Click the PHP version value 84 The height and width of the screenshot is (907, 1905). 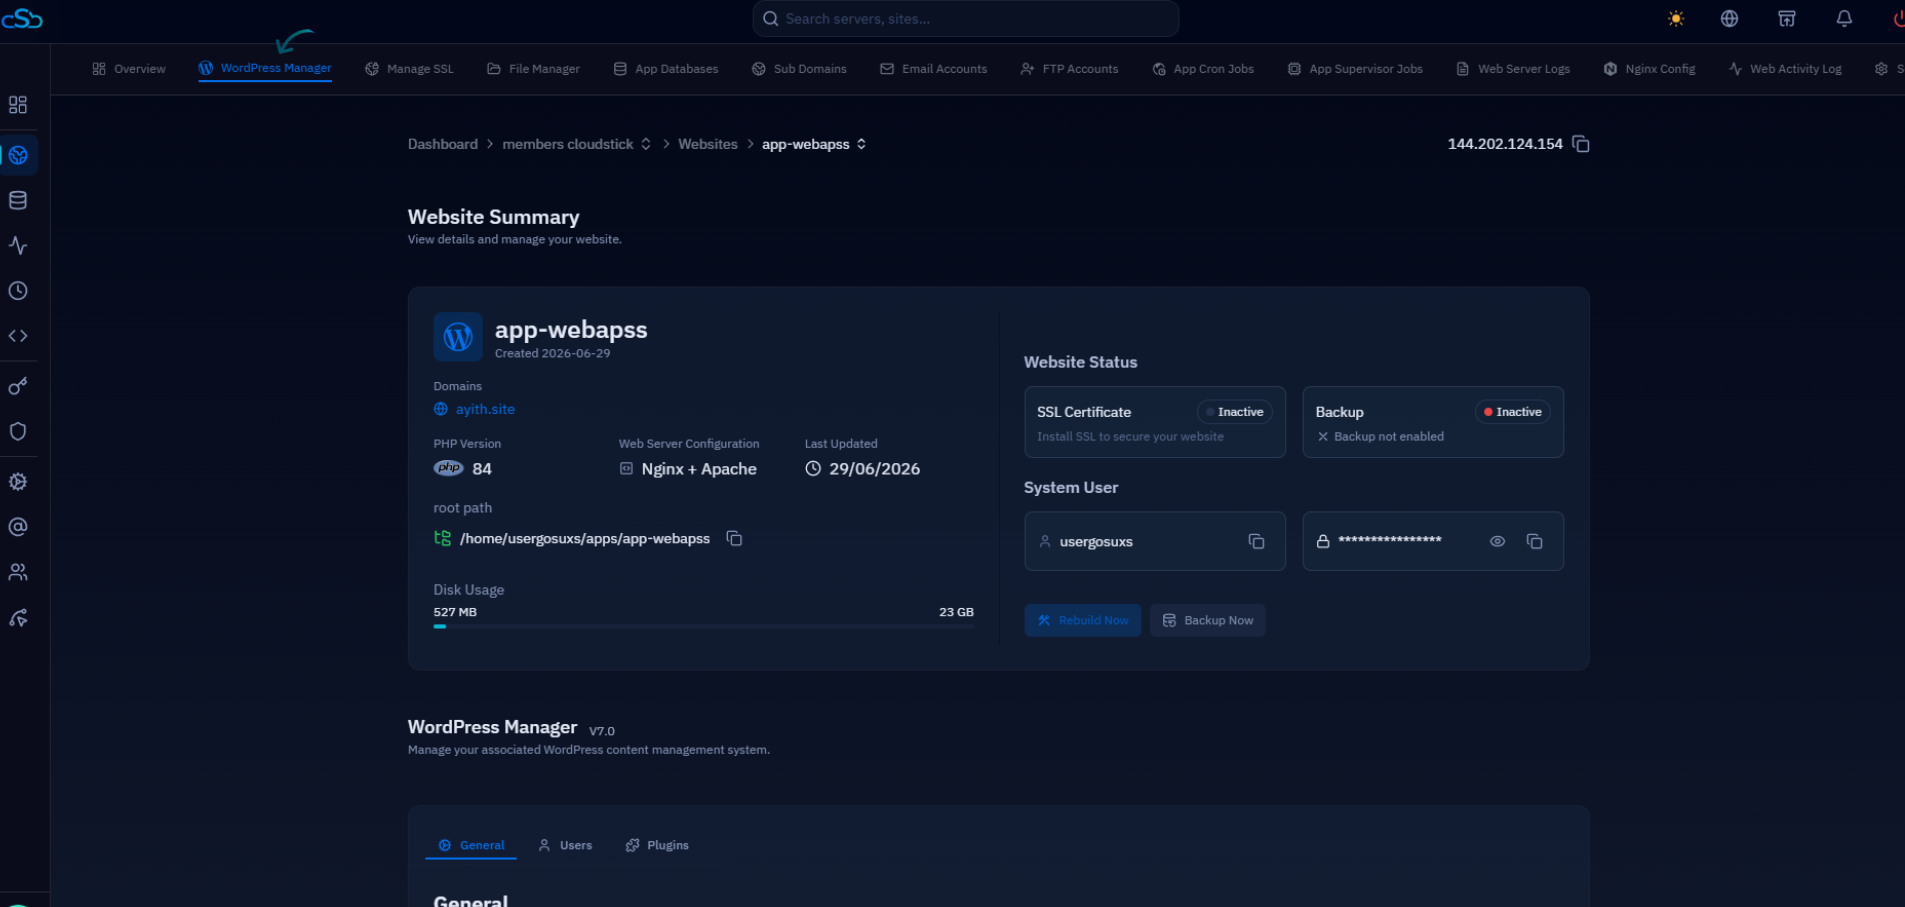pyautogui.click(x=482, y=469)
